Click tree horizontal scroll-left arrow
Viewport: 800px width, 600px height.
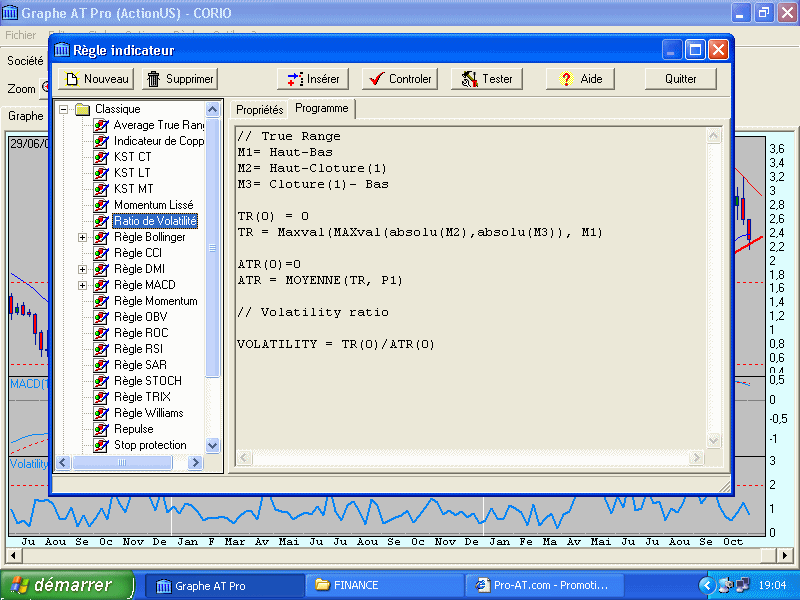63,463
